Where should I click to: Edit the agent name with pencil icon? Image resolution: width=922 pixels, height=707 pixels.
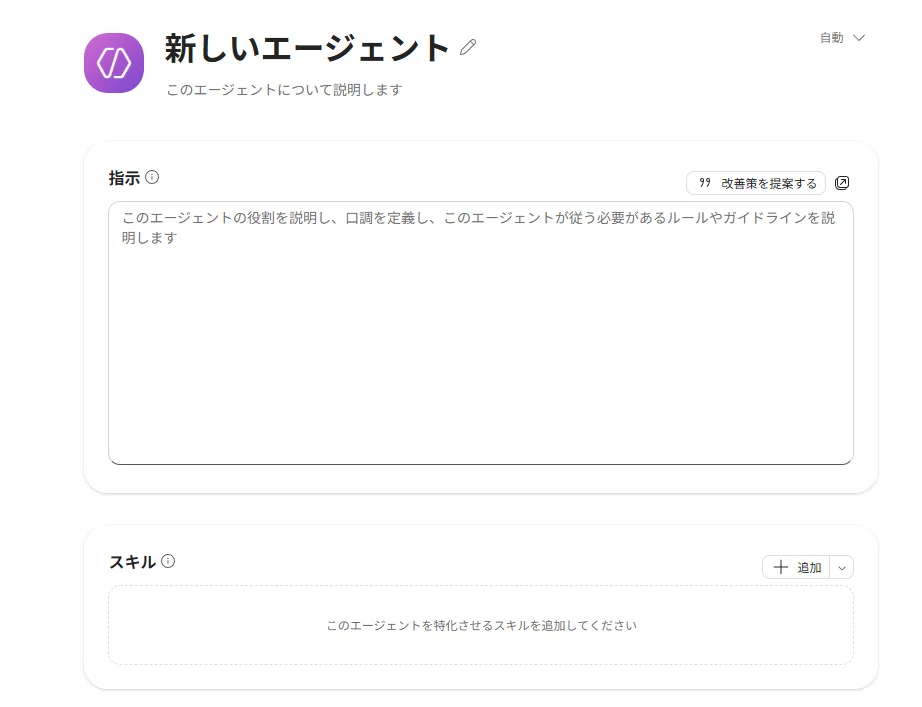click(468, 48)
